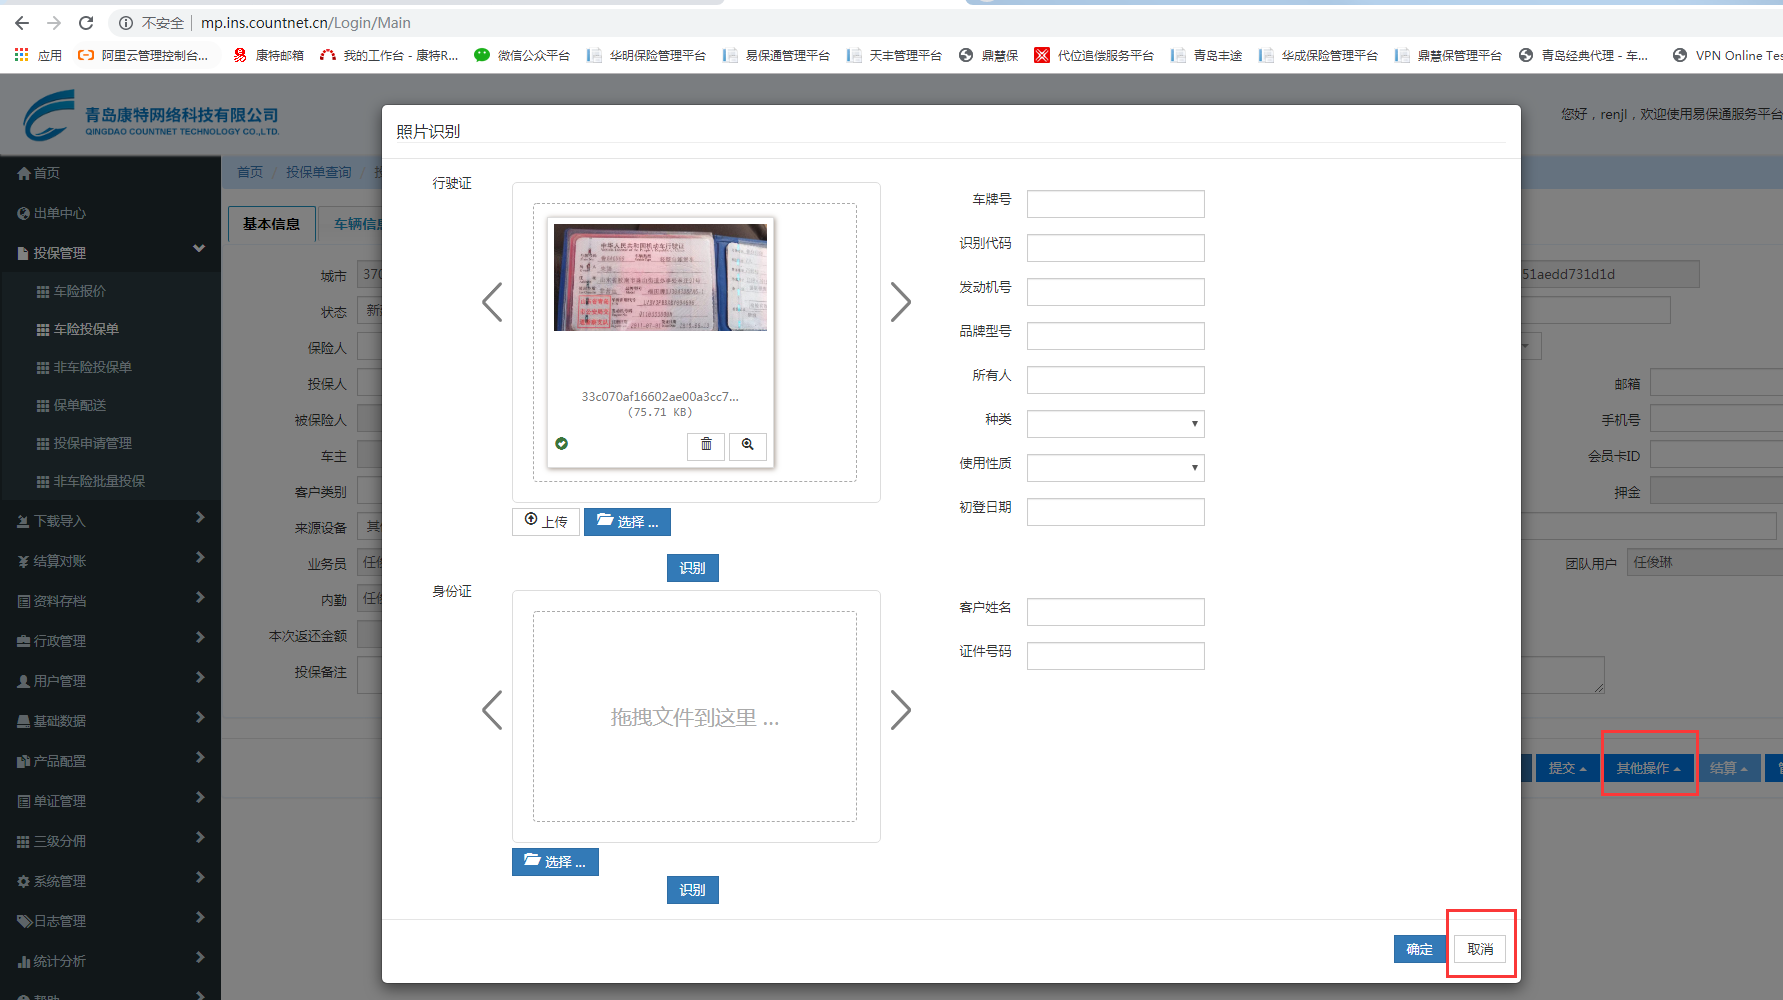Click 选择 button under driving license

(627, 522)
